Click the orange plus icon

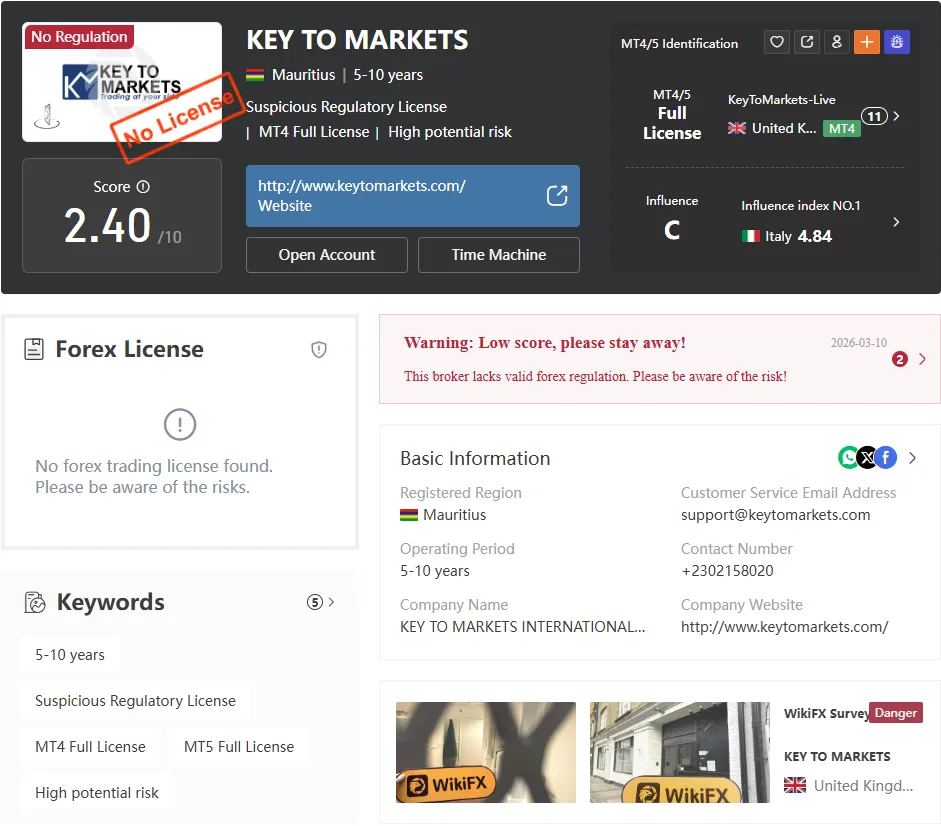click(x=867, y=42)
